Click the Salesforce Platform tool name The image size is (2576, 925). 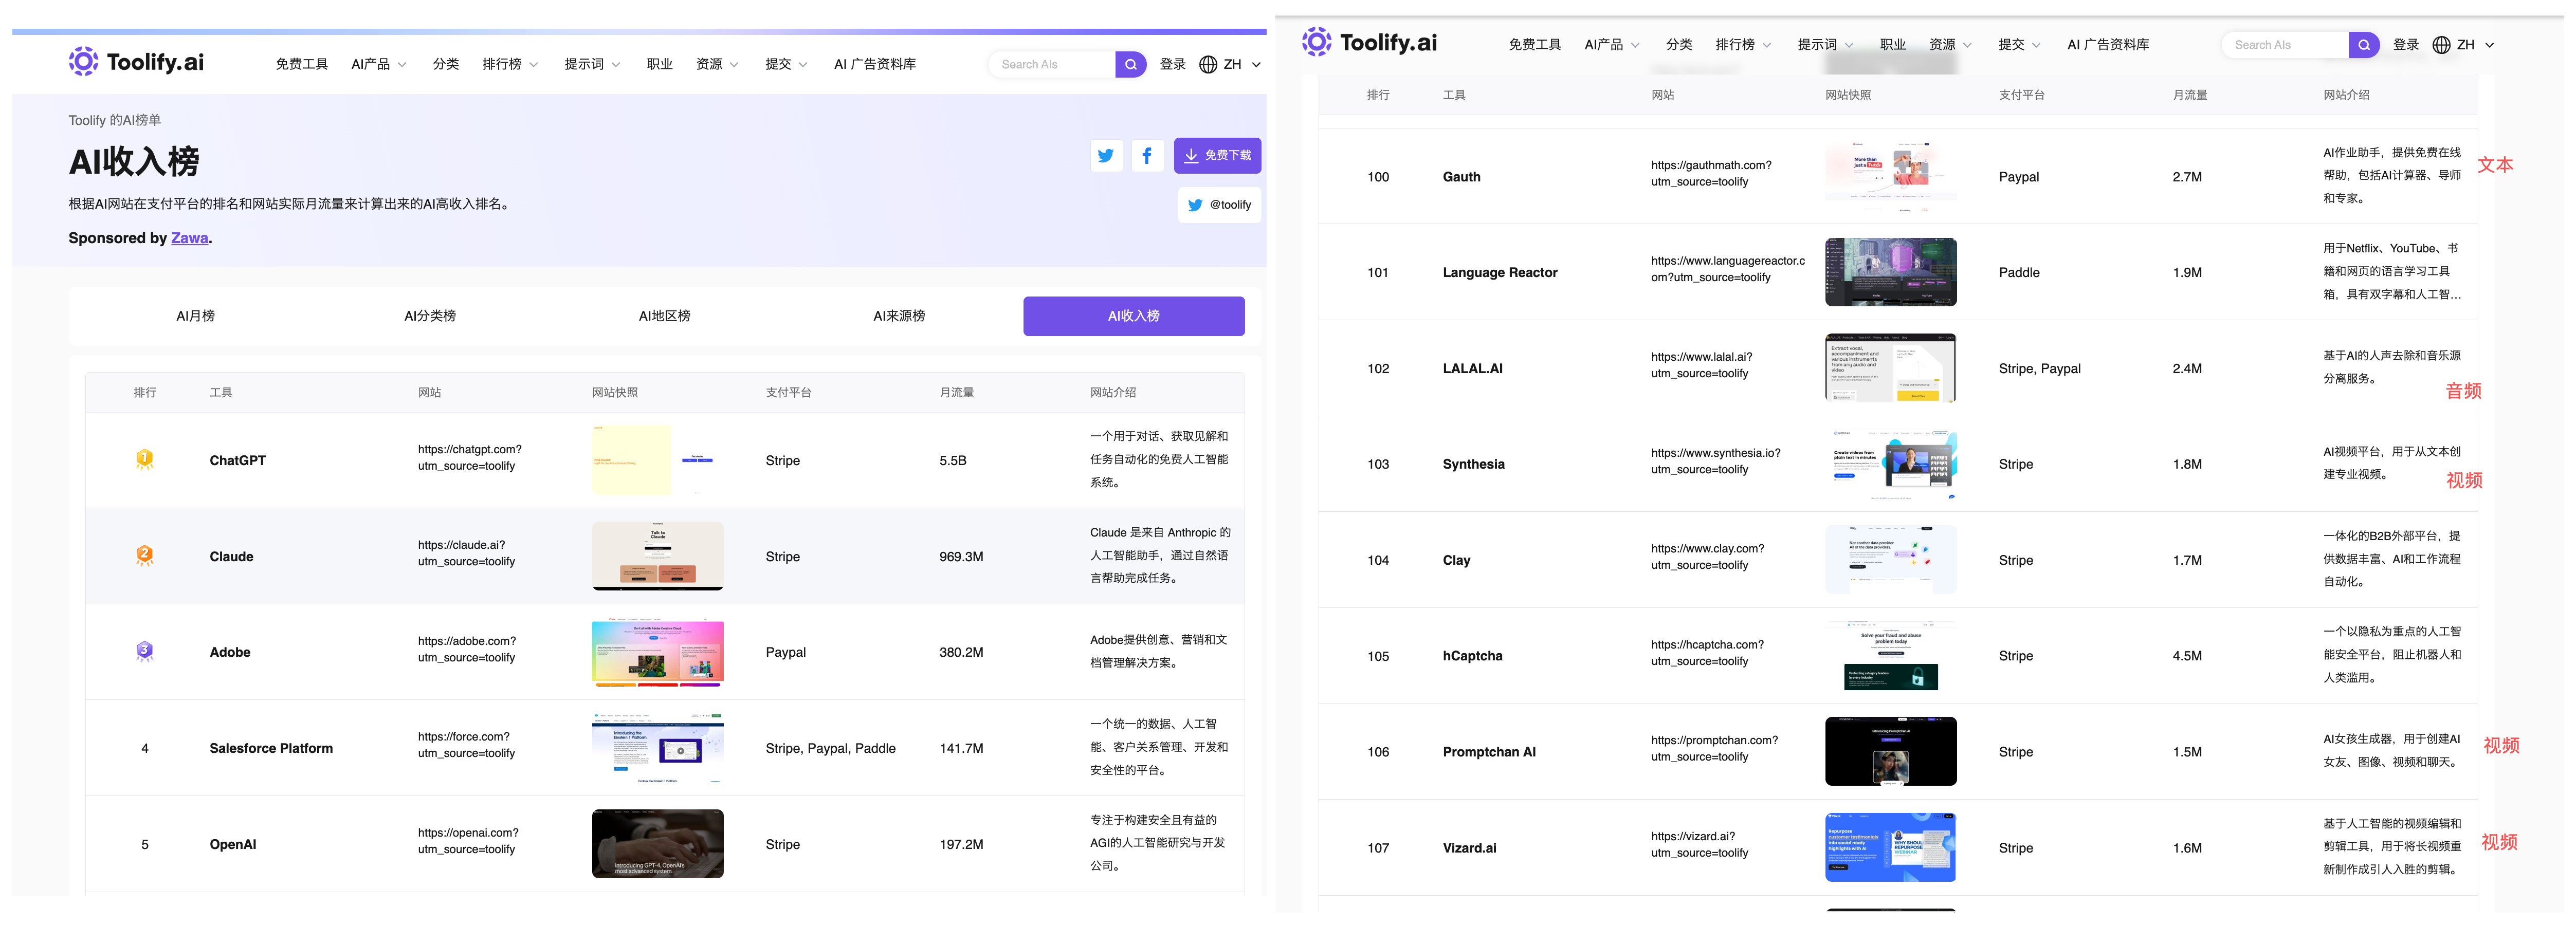click(271, 748)
